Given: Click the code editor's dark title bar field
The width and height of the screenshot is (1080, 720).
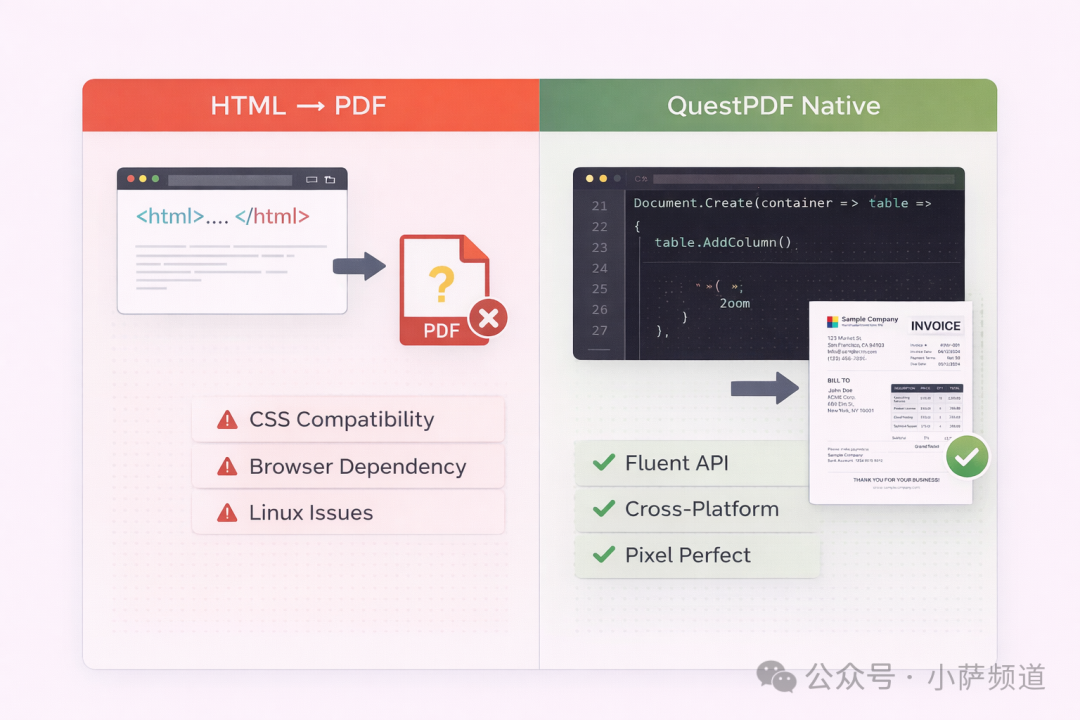Looking at the screenshot, I should coord(803,179).
